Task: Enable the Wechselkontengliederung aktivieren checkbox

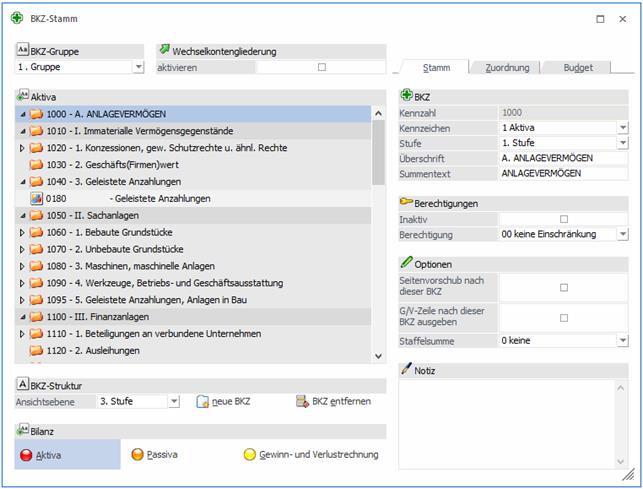Action: [x=321, y=67]
